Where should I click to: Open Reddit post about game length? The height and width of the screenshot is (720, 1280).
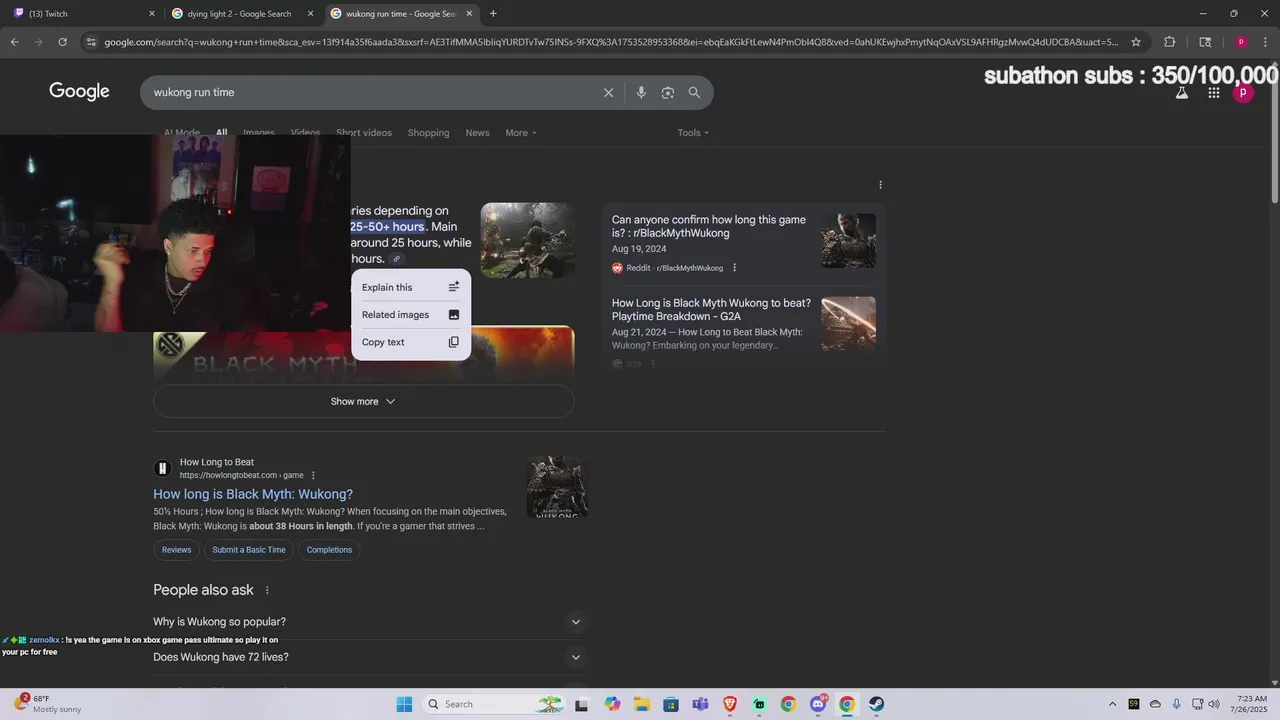coord(709,226)
